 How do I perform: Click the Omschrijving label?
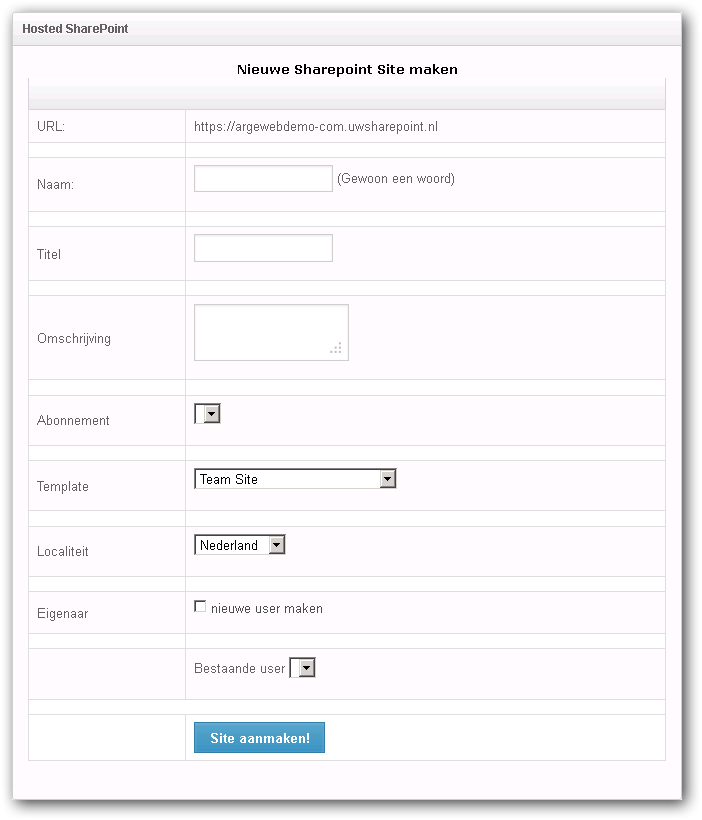[74, 339]
